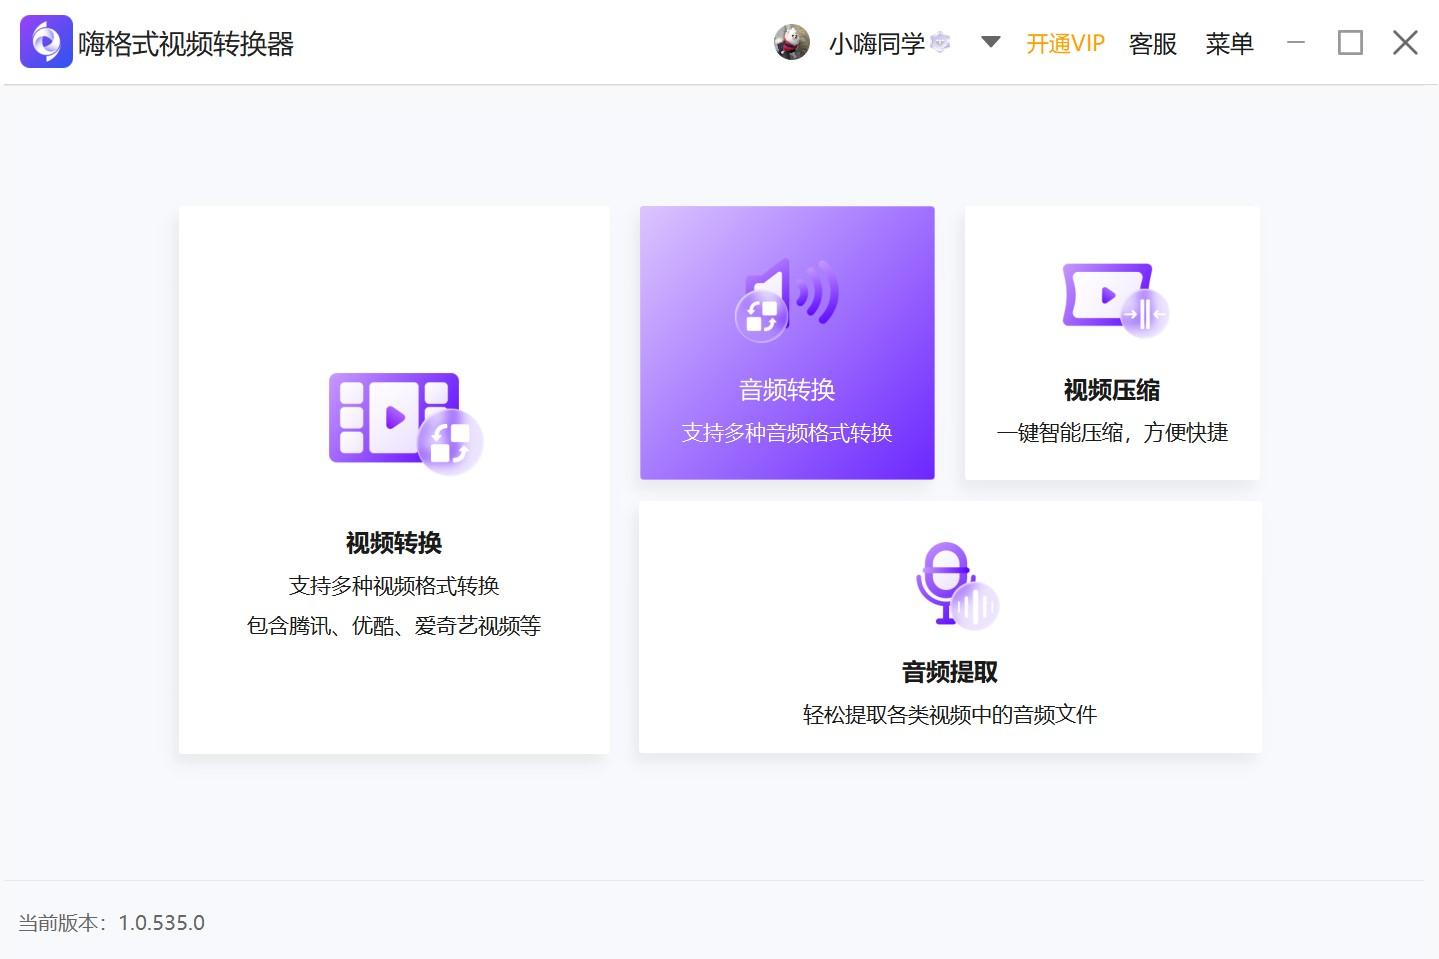The height and width of the screenshot is (959, 1439).
Task: Click the version number 1.0.535.0 text
Action: pyautogui.click(x=160, y=923)
